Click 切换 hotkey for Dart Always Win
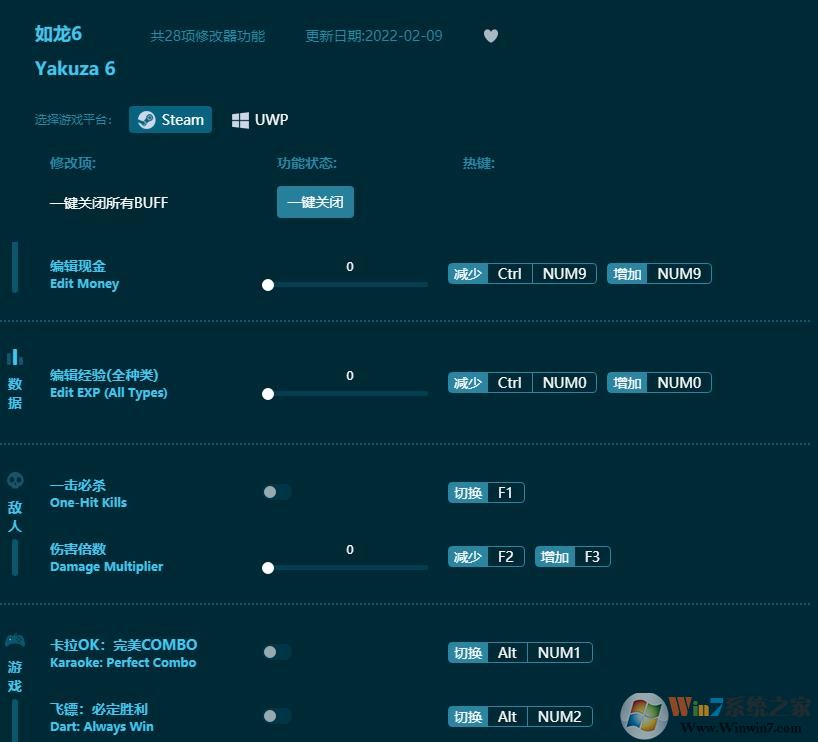The image size is (818, 742). click(467, 716)
